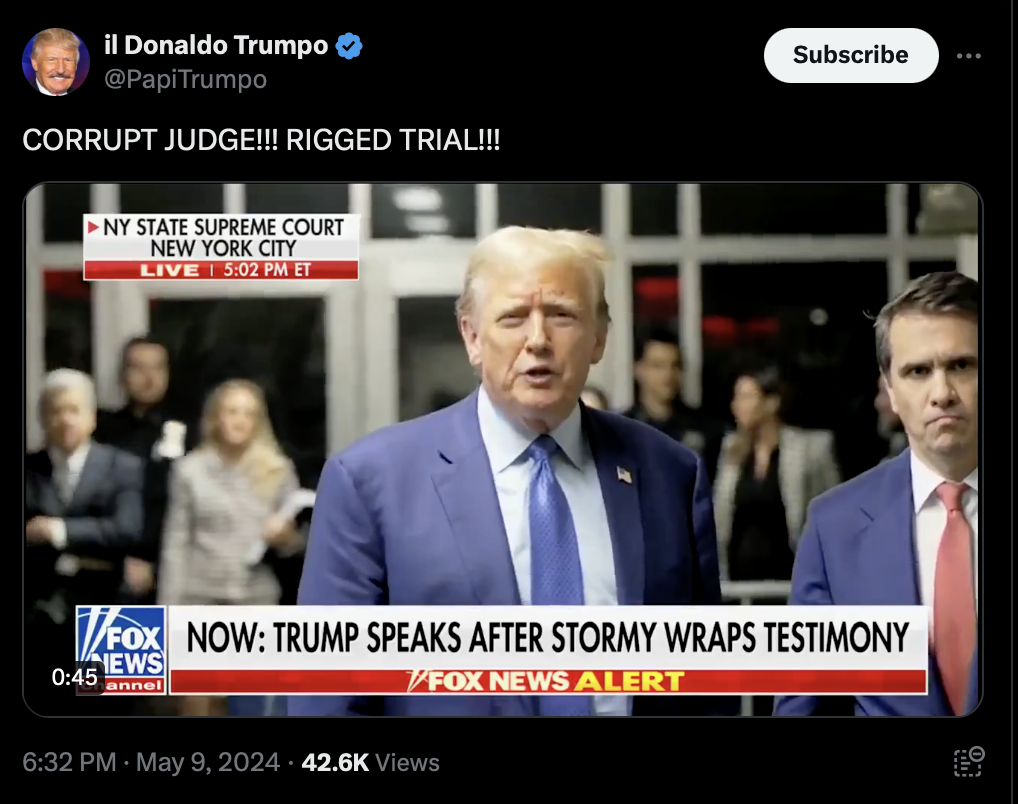Viewport: 1018px width, 804px height.
Task: Click the 6:32 PM timestamp
Action: click(69, 762)
